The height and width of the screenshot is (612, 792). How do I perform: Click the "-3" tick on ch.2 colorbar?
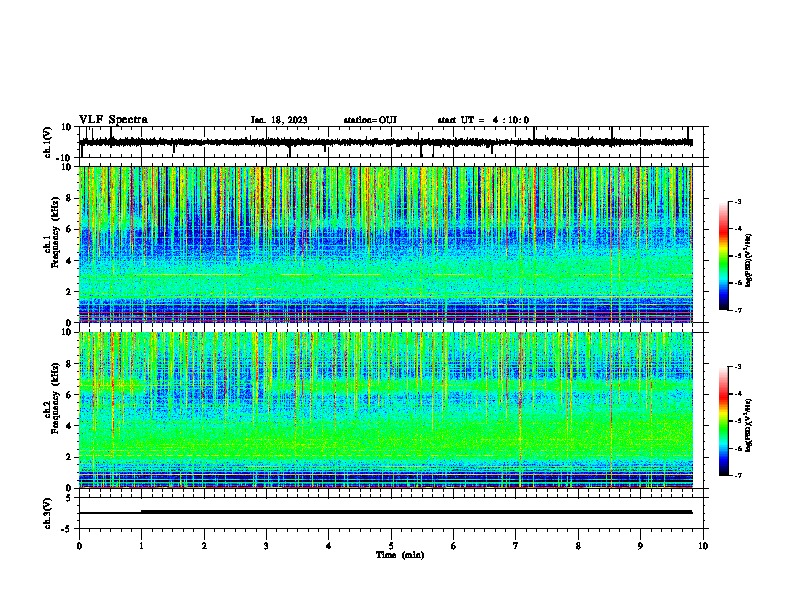click(x=738, y=367)
